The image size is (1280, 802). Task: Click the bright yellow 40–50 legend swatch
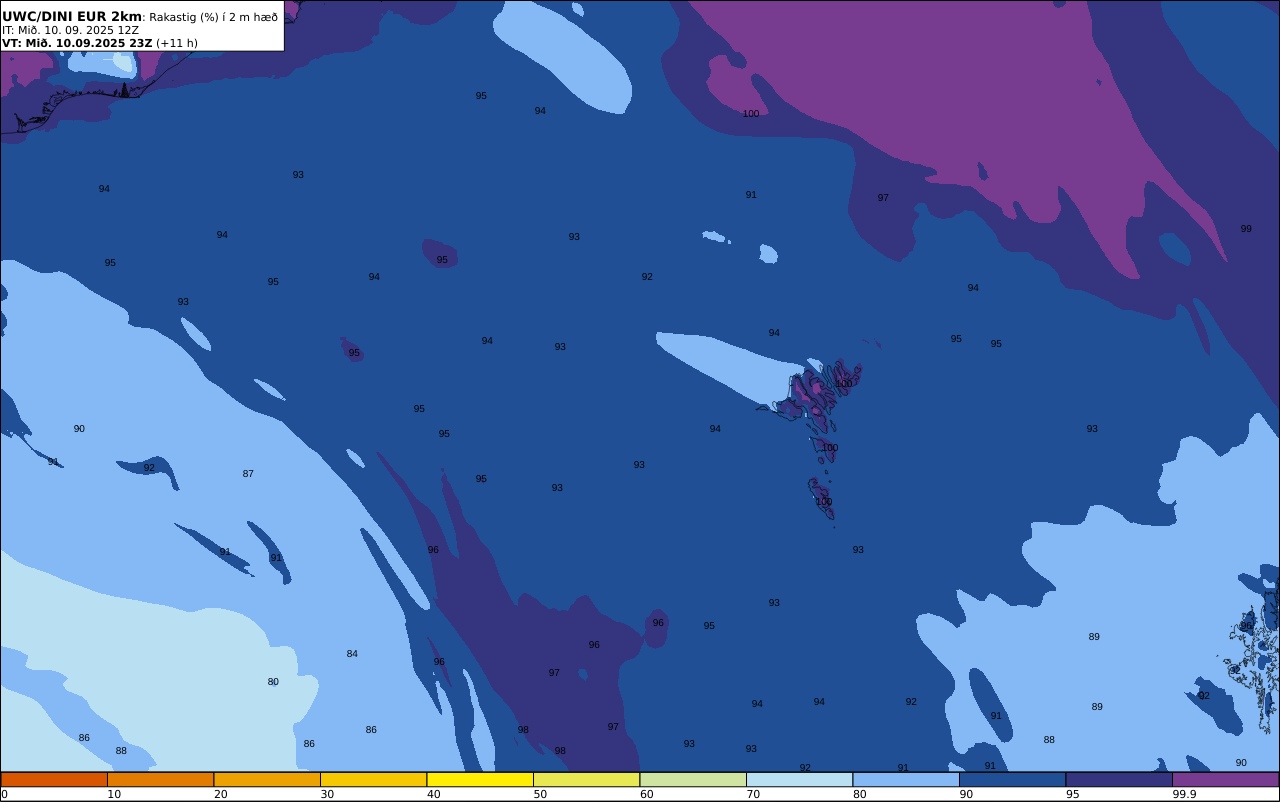[x=480, y=779]
